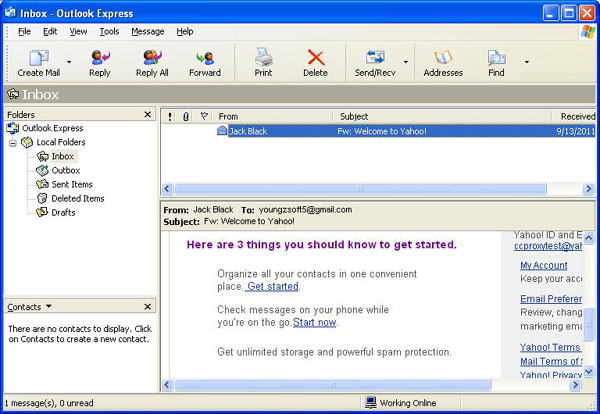600x414 pixels.
Task: Click the ccproxytest Yahoo email link
Action: pos(548,246)
